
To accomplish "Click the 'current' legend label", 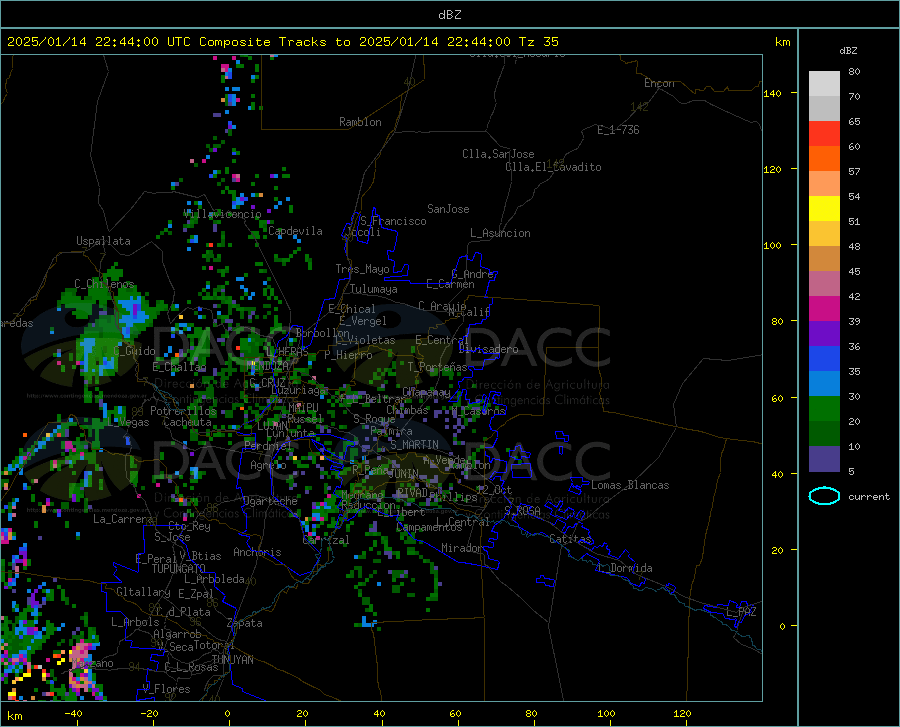I will [869, 496].
